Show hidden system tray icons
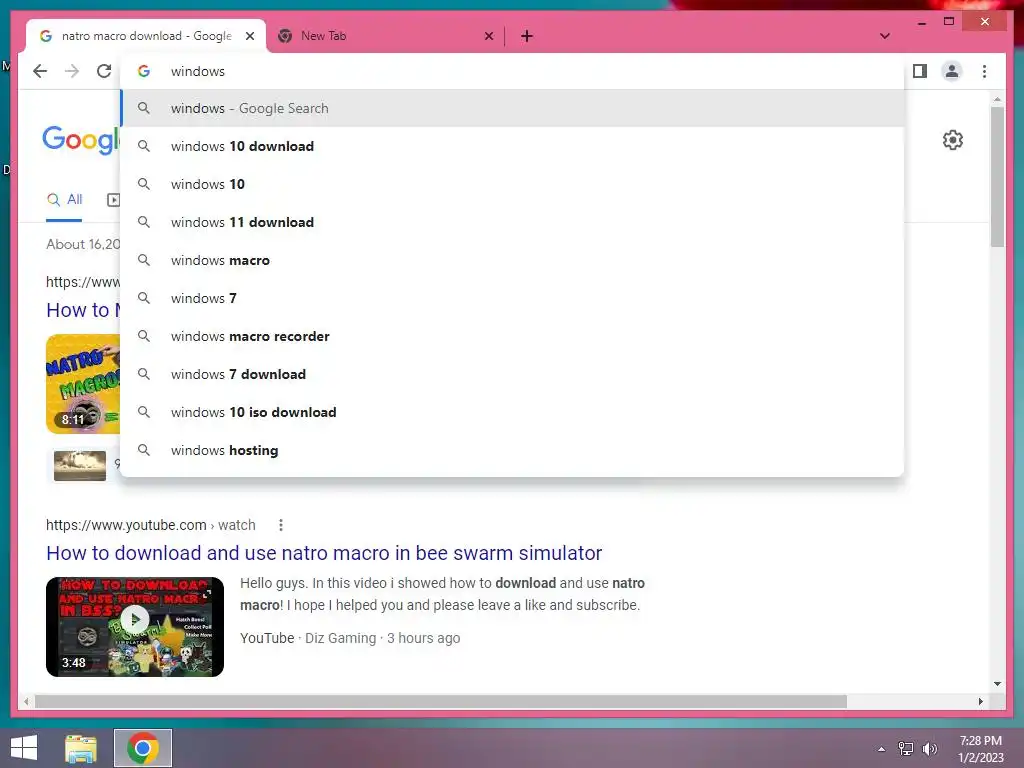The height and width of the screenshot is (768, 1024). pos(882,749)
